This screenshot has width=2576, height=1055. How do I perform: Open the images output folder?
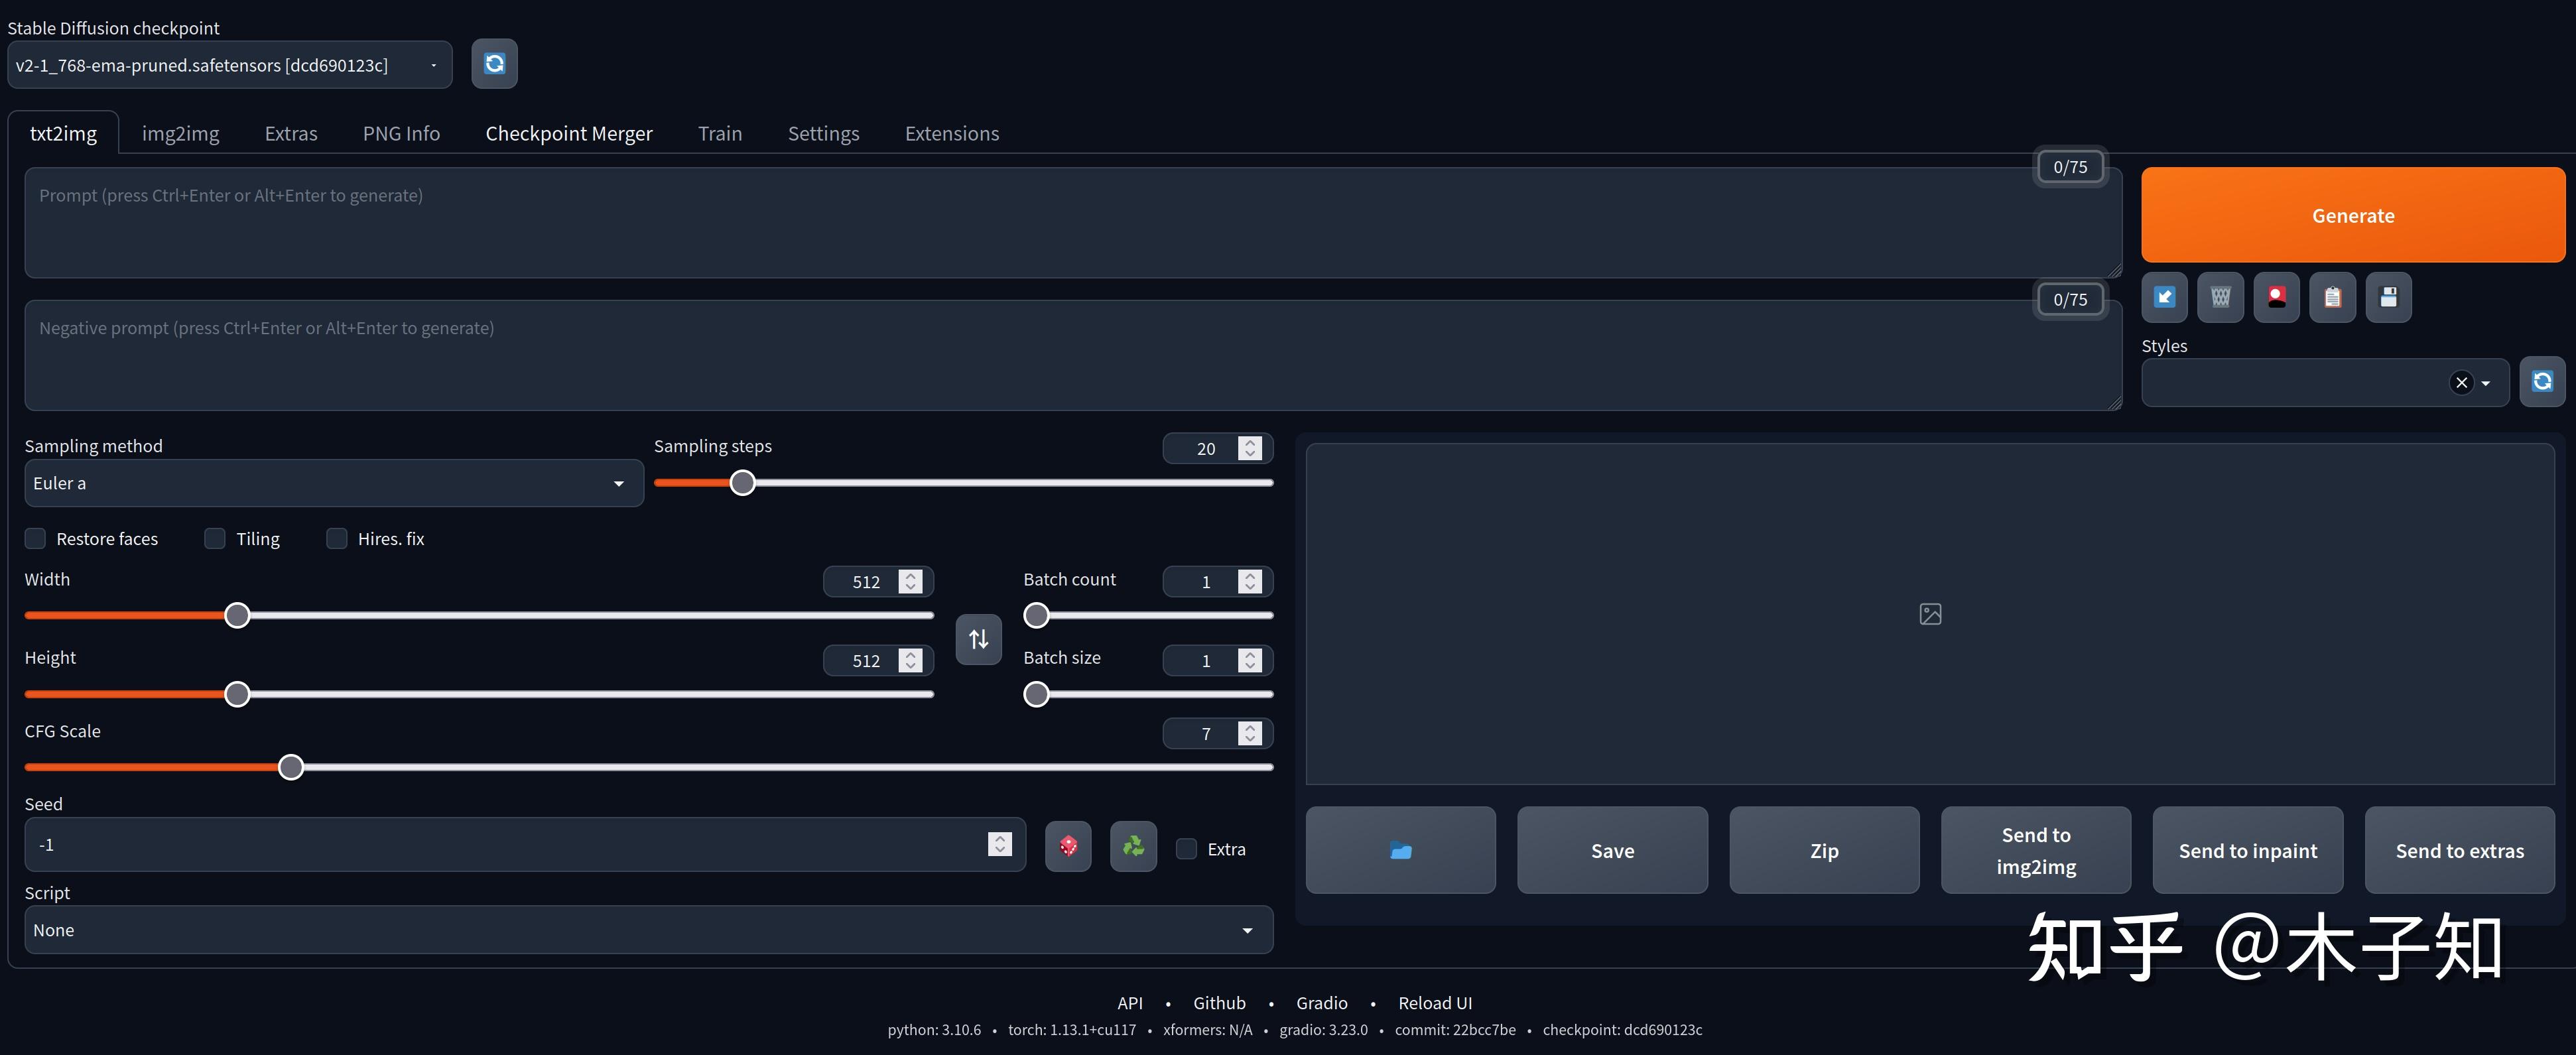tap(1400, 851)
